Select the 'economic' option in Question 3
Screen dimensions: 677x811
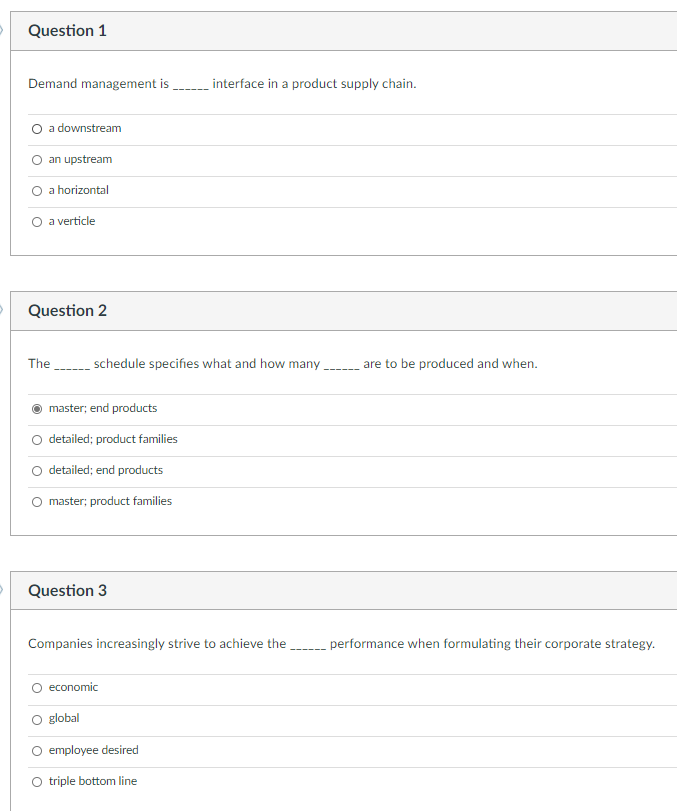click(36, 687)
